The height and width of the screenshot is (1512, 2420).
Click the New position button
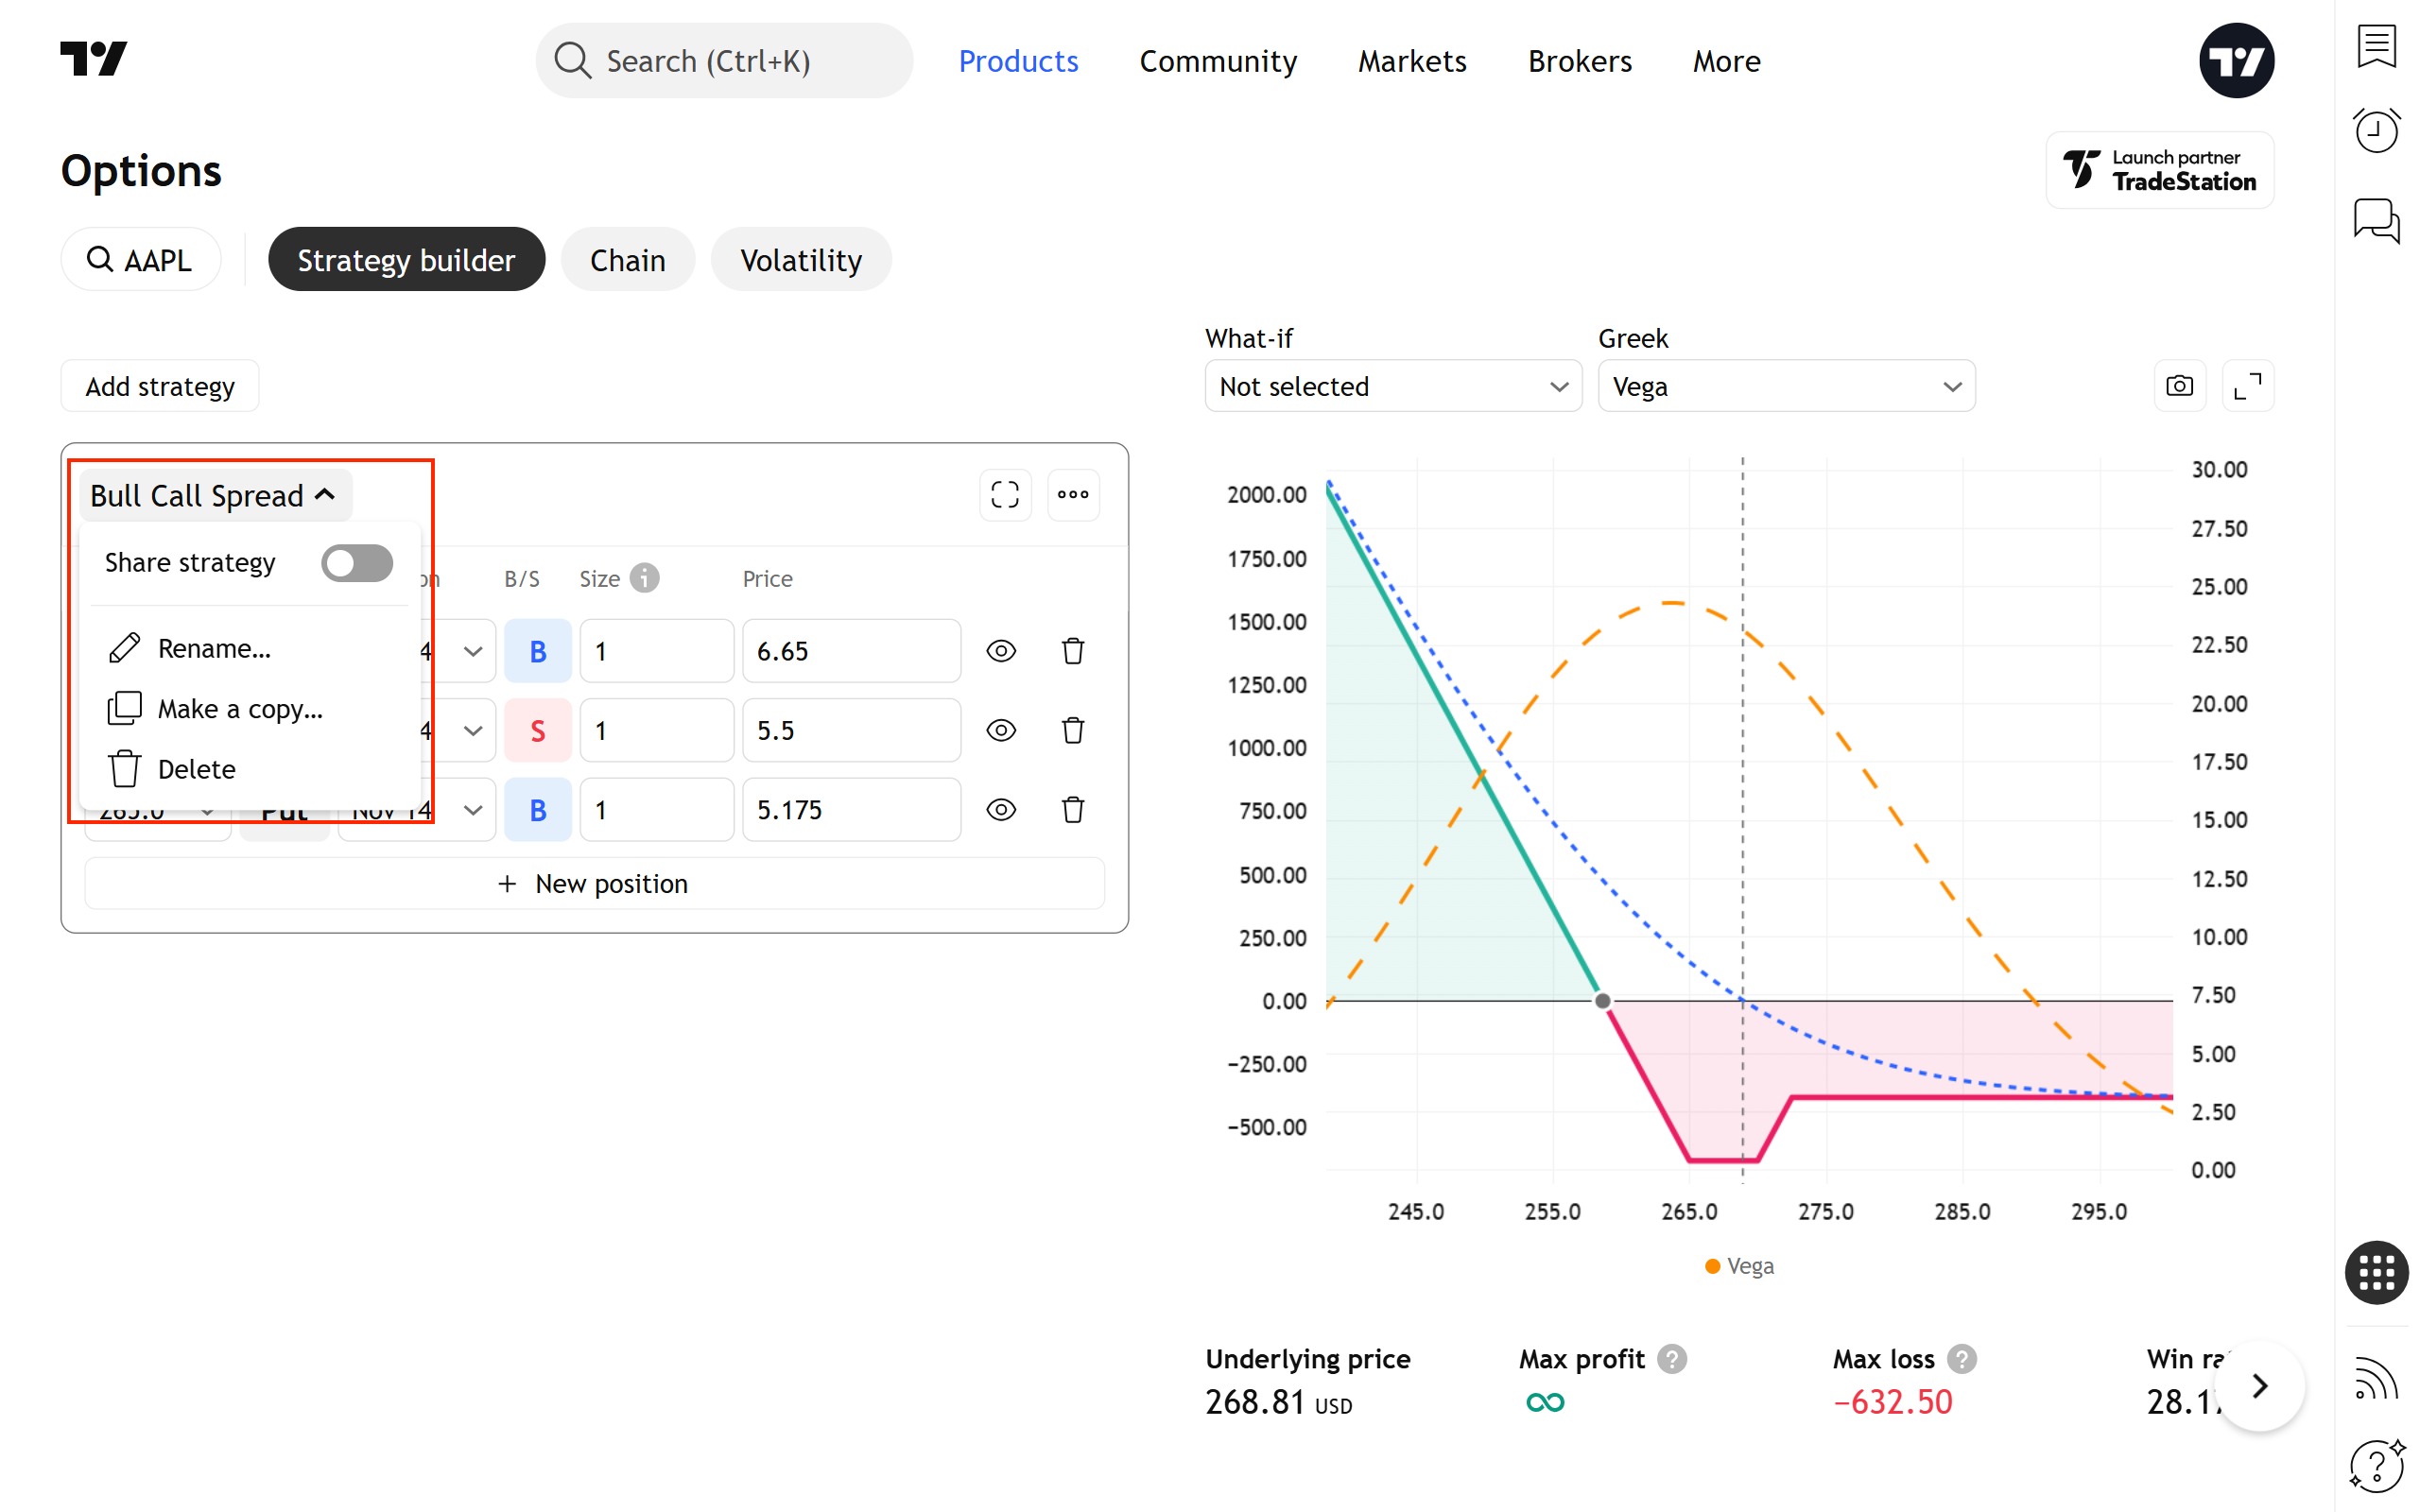594,884
